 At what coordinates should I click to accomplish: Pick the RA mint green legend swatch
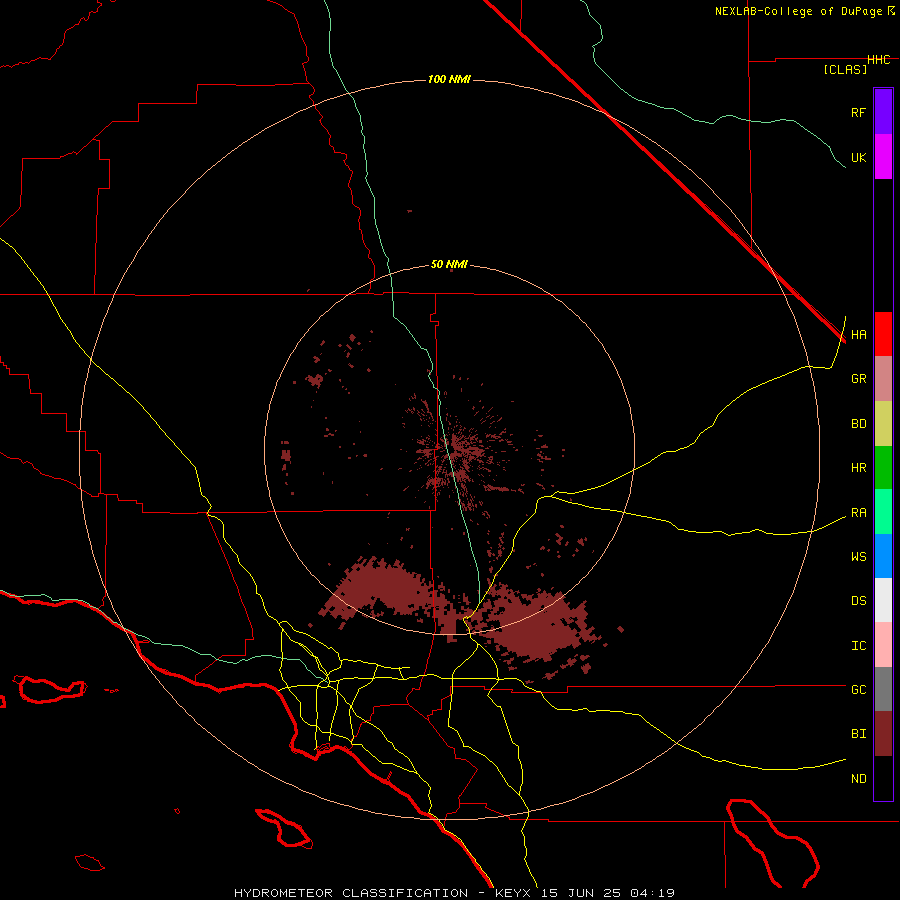point(883,512)
